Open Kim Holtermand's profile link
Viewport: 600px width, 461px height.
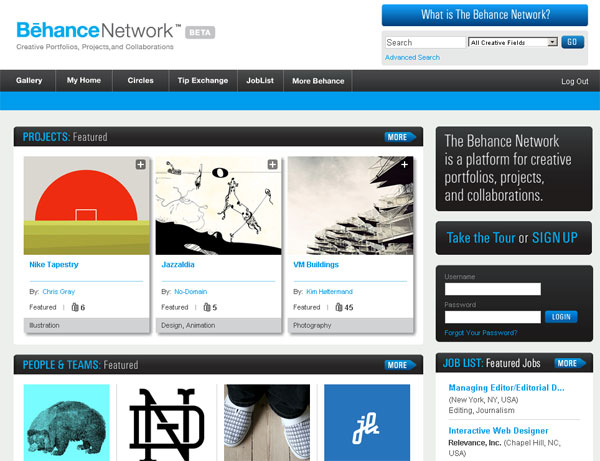click(329, 292)
